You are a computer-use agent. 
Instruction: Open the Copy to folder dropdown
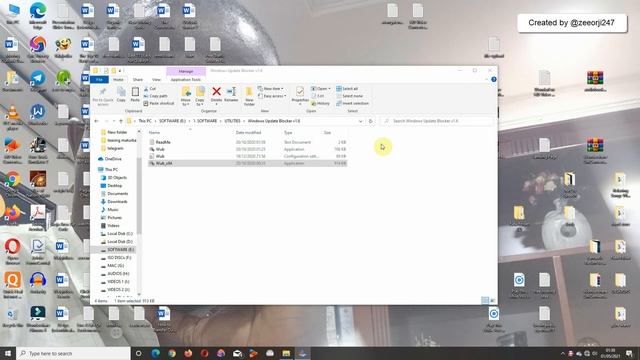point(200,97)
